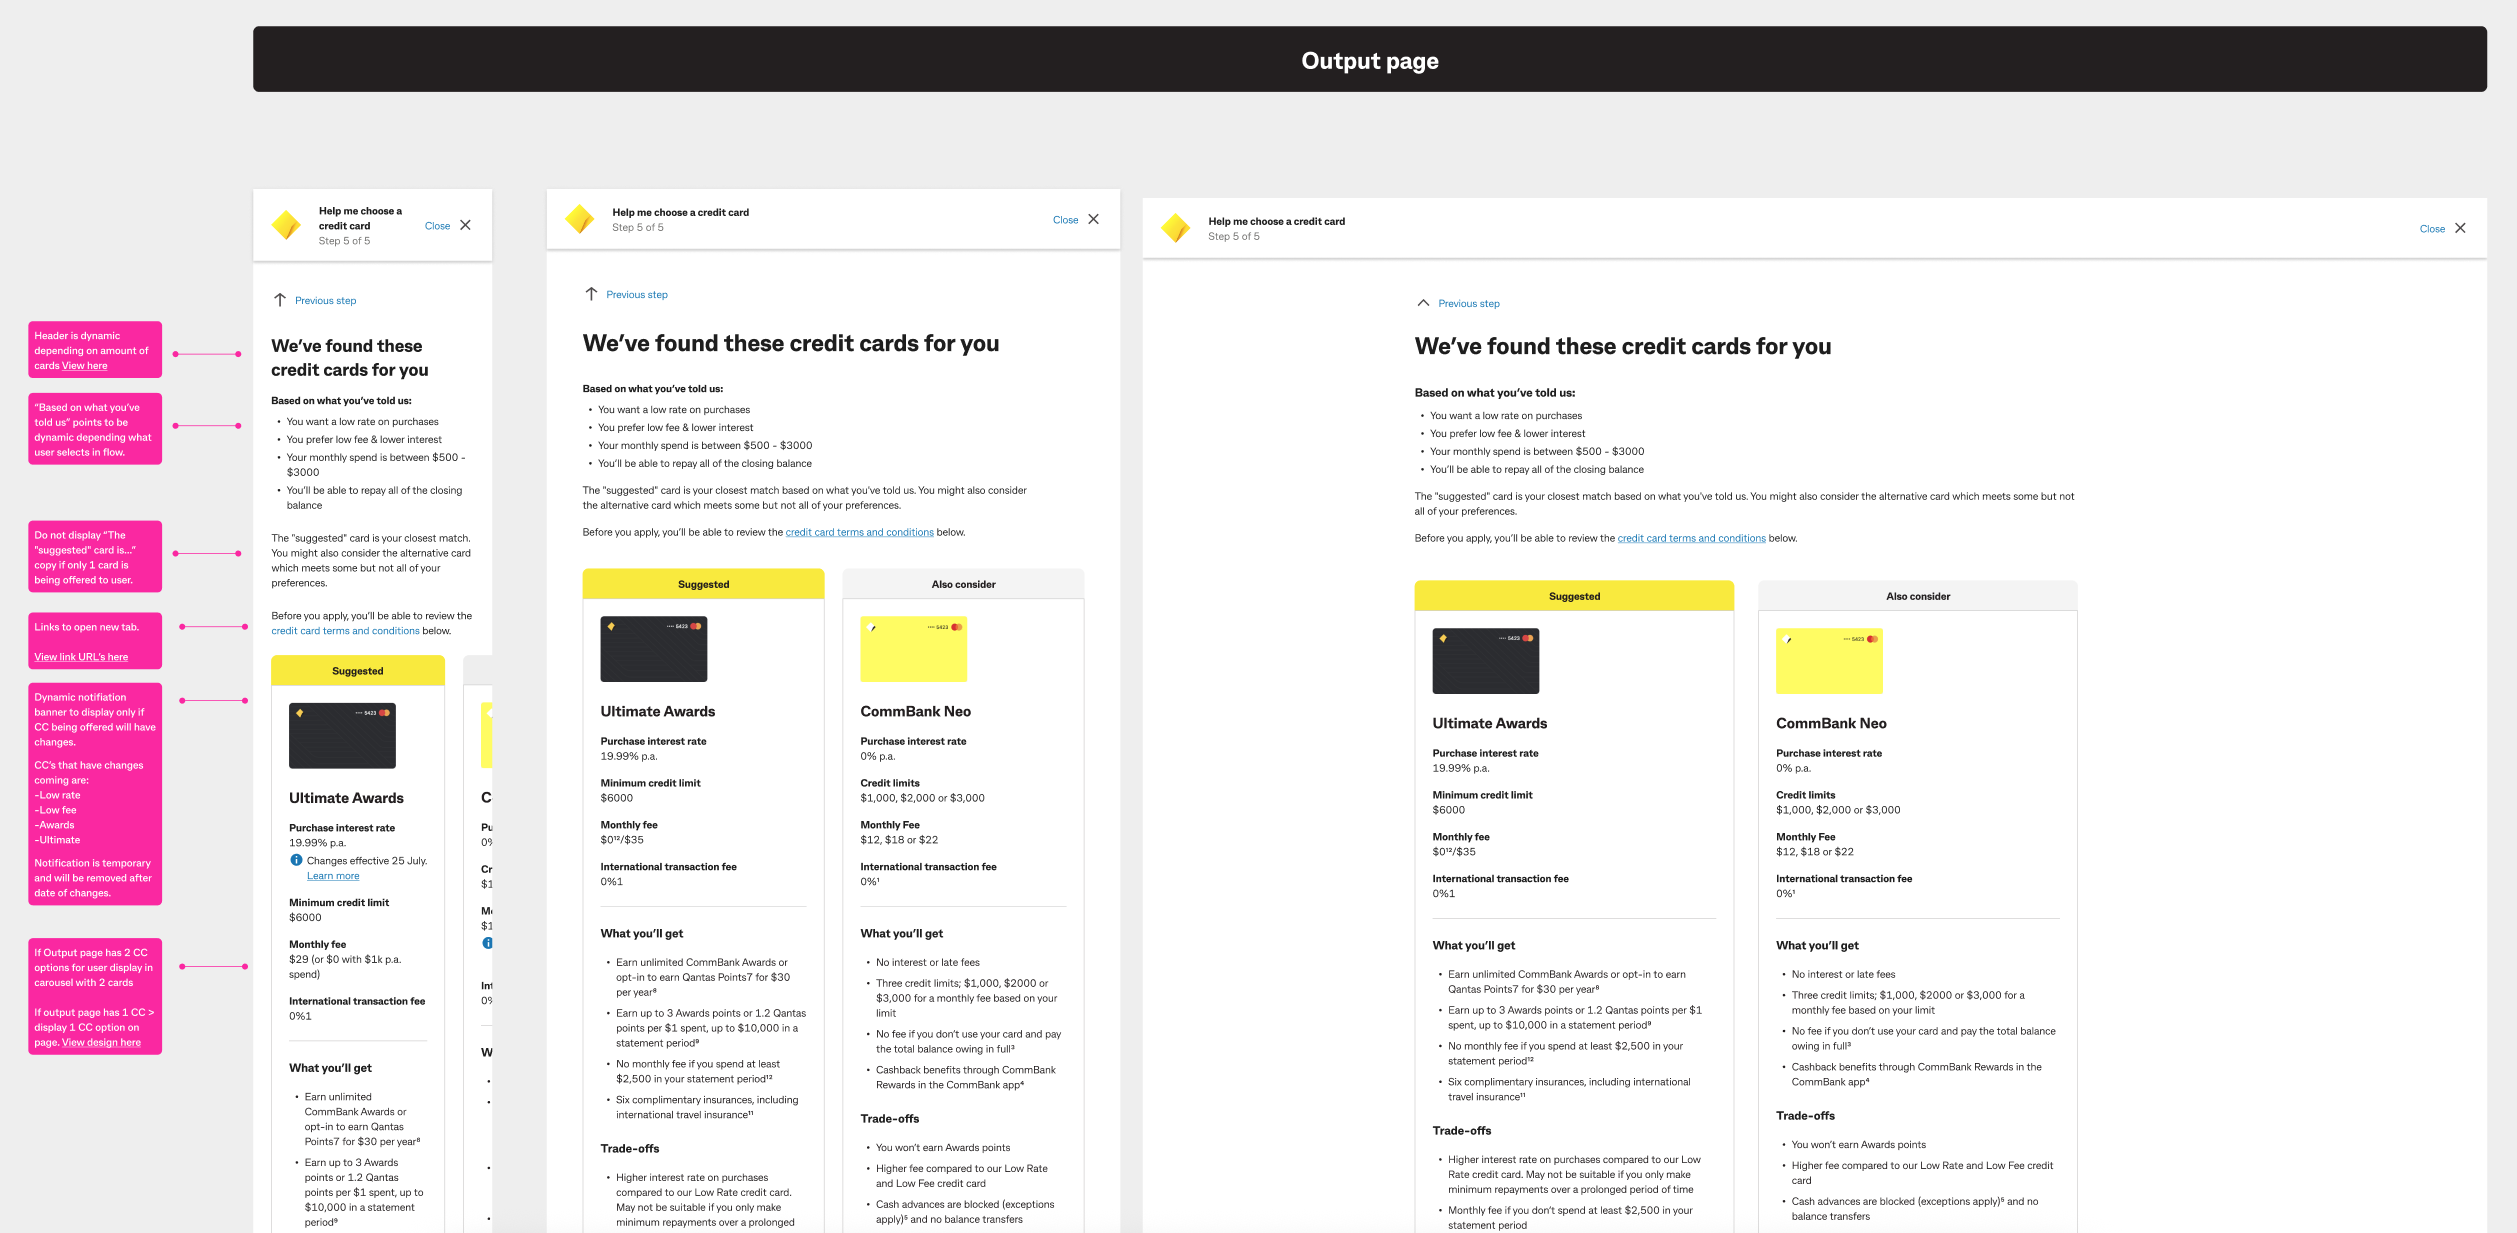Select the black Ultimate Awards card image in mobile layout

[342, 736]
